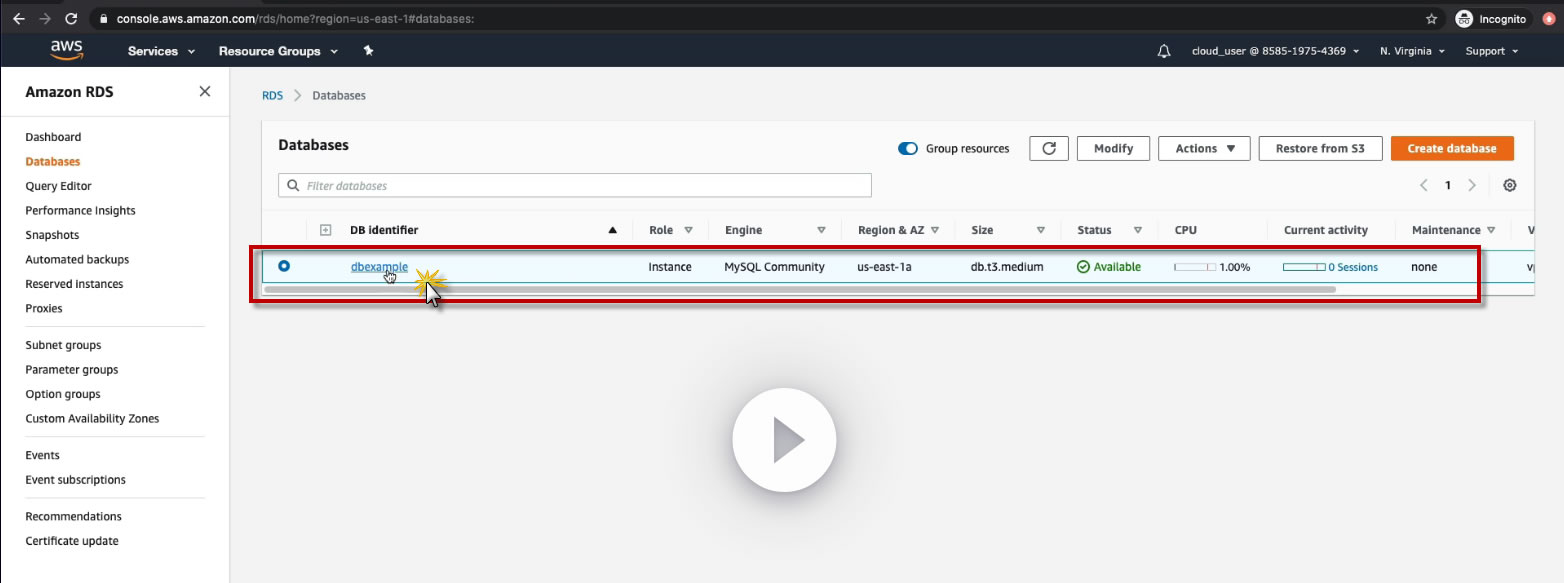The image size is (1564, 583).
Task: Sort by Size column
Action: (x=1040, y=230)
